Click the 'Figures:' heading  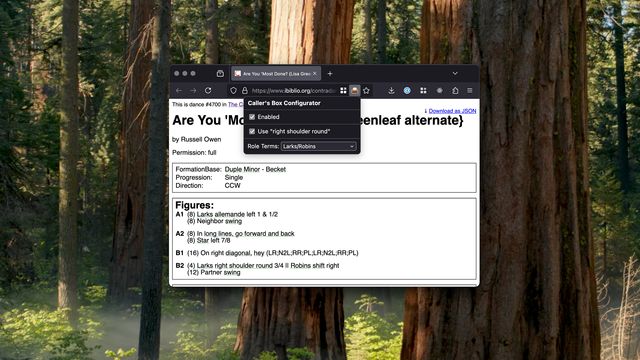(x=194, y=205)
